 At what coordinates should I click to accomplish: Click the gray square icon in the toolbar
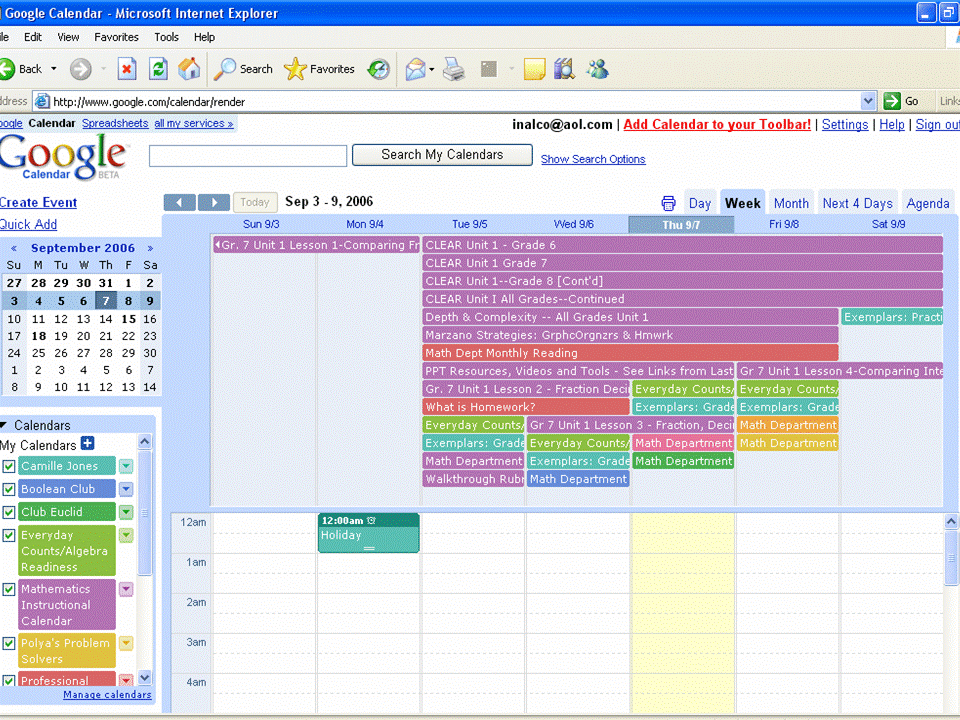[x=489, y=69]
